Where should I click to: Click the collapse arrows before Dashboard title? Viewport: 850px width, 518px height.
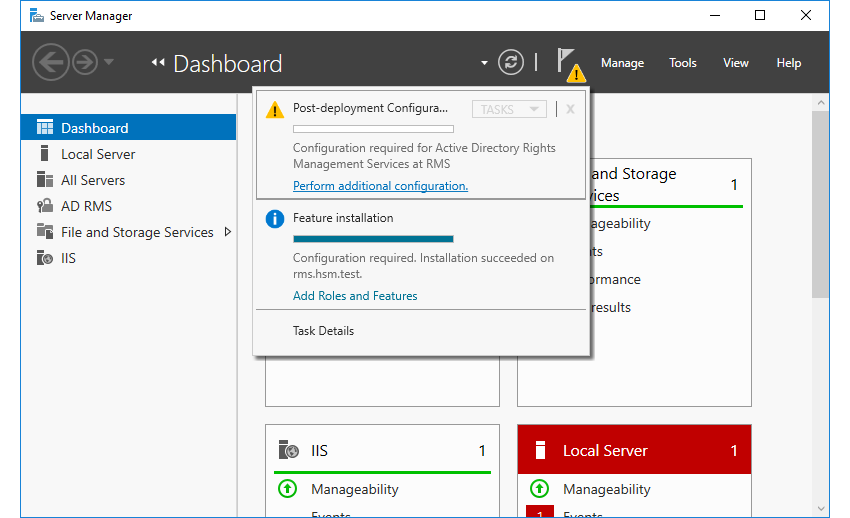tap(158, 62)
